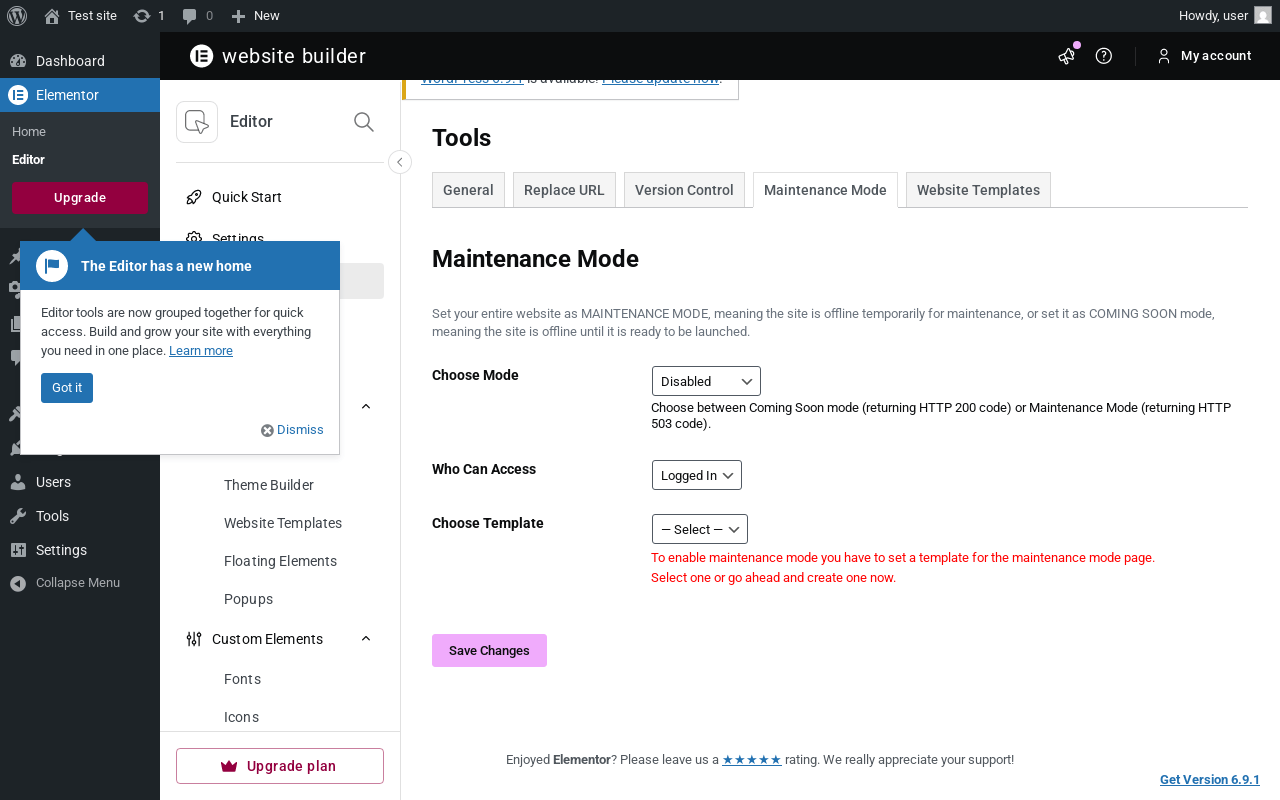The height and width of the screenshot is (800, 1280).
Task: Click the Save Changes button
Action: [x=489, y=650]
